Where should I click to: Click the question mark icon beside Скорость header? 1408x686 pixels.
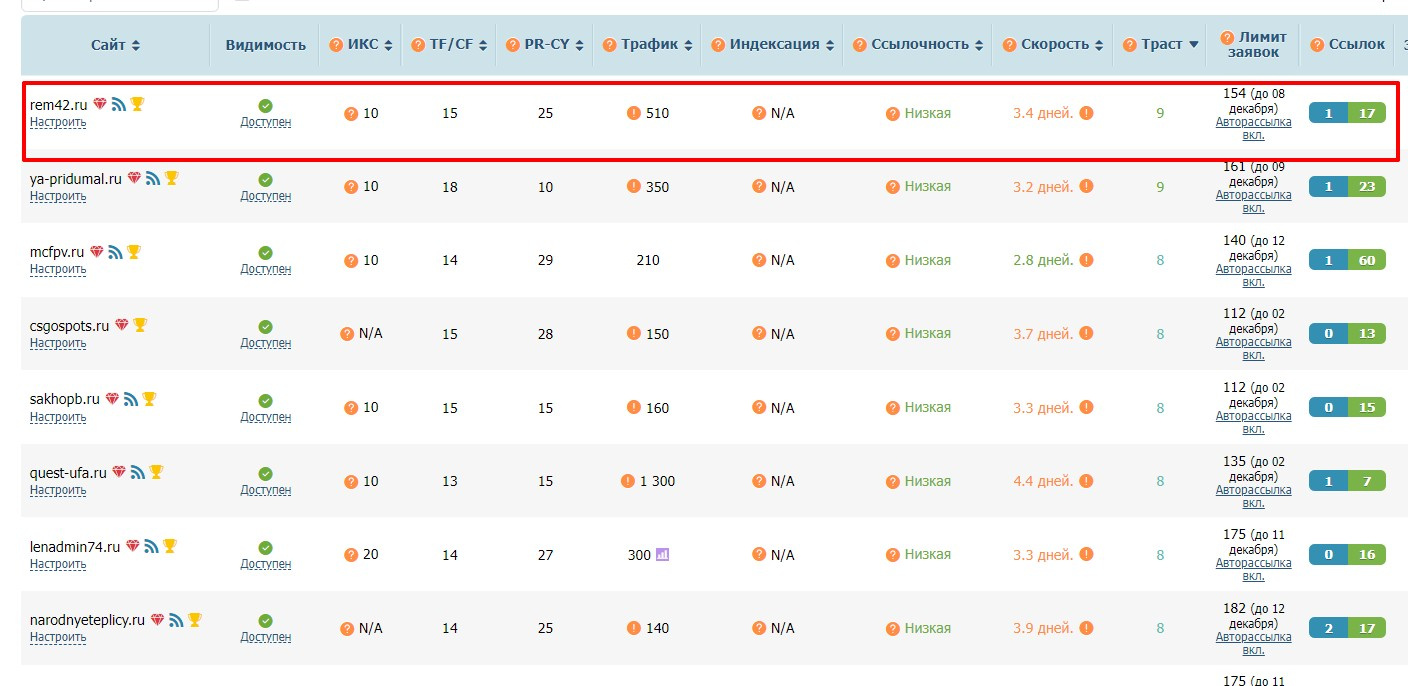click(x=1010, y=45)
